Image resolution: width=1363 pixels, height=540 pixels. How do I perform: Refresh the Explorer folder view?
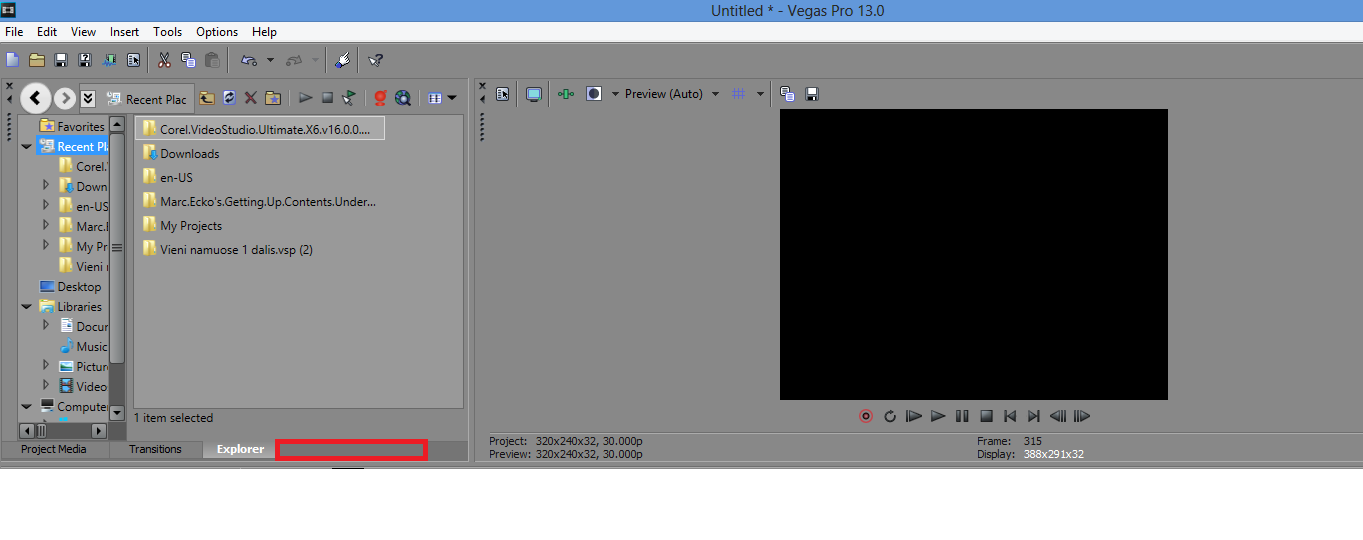[x=229, y=98]
